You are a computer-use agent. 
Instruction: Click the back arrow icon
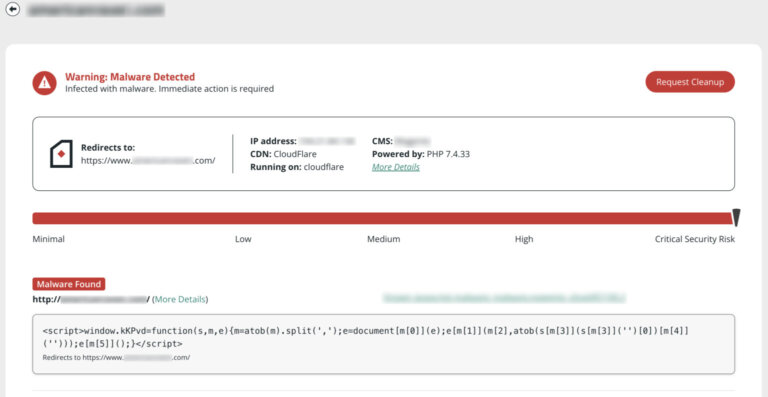pyautogui.click(x=13, y=9)
